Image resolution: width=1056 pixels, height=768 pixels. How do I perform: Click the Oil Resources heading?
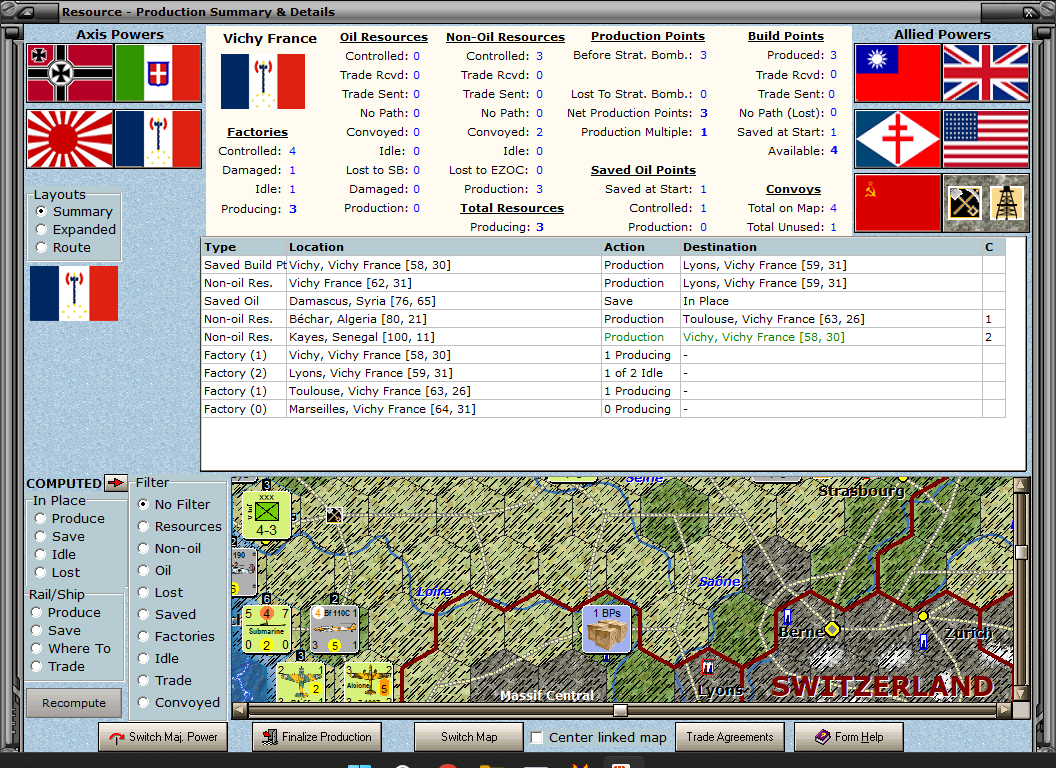(384, 37)
